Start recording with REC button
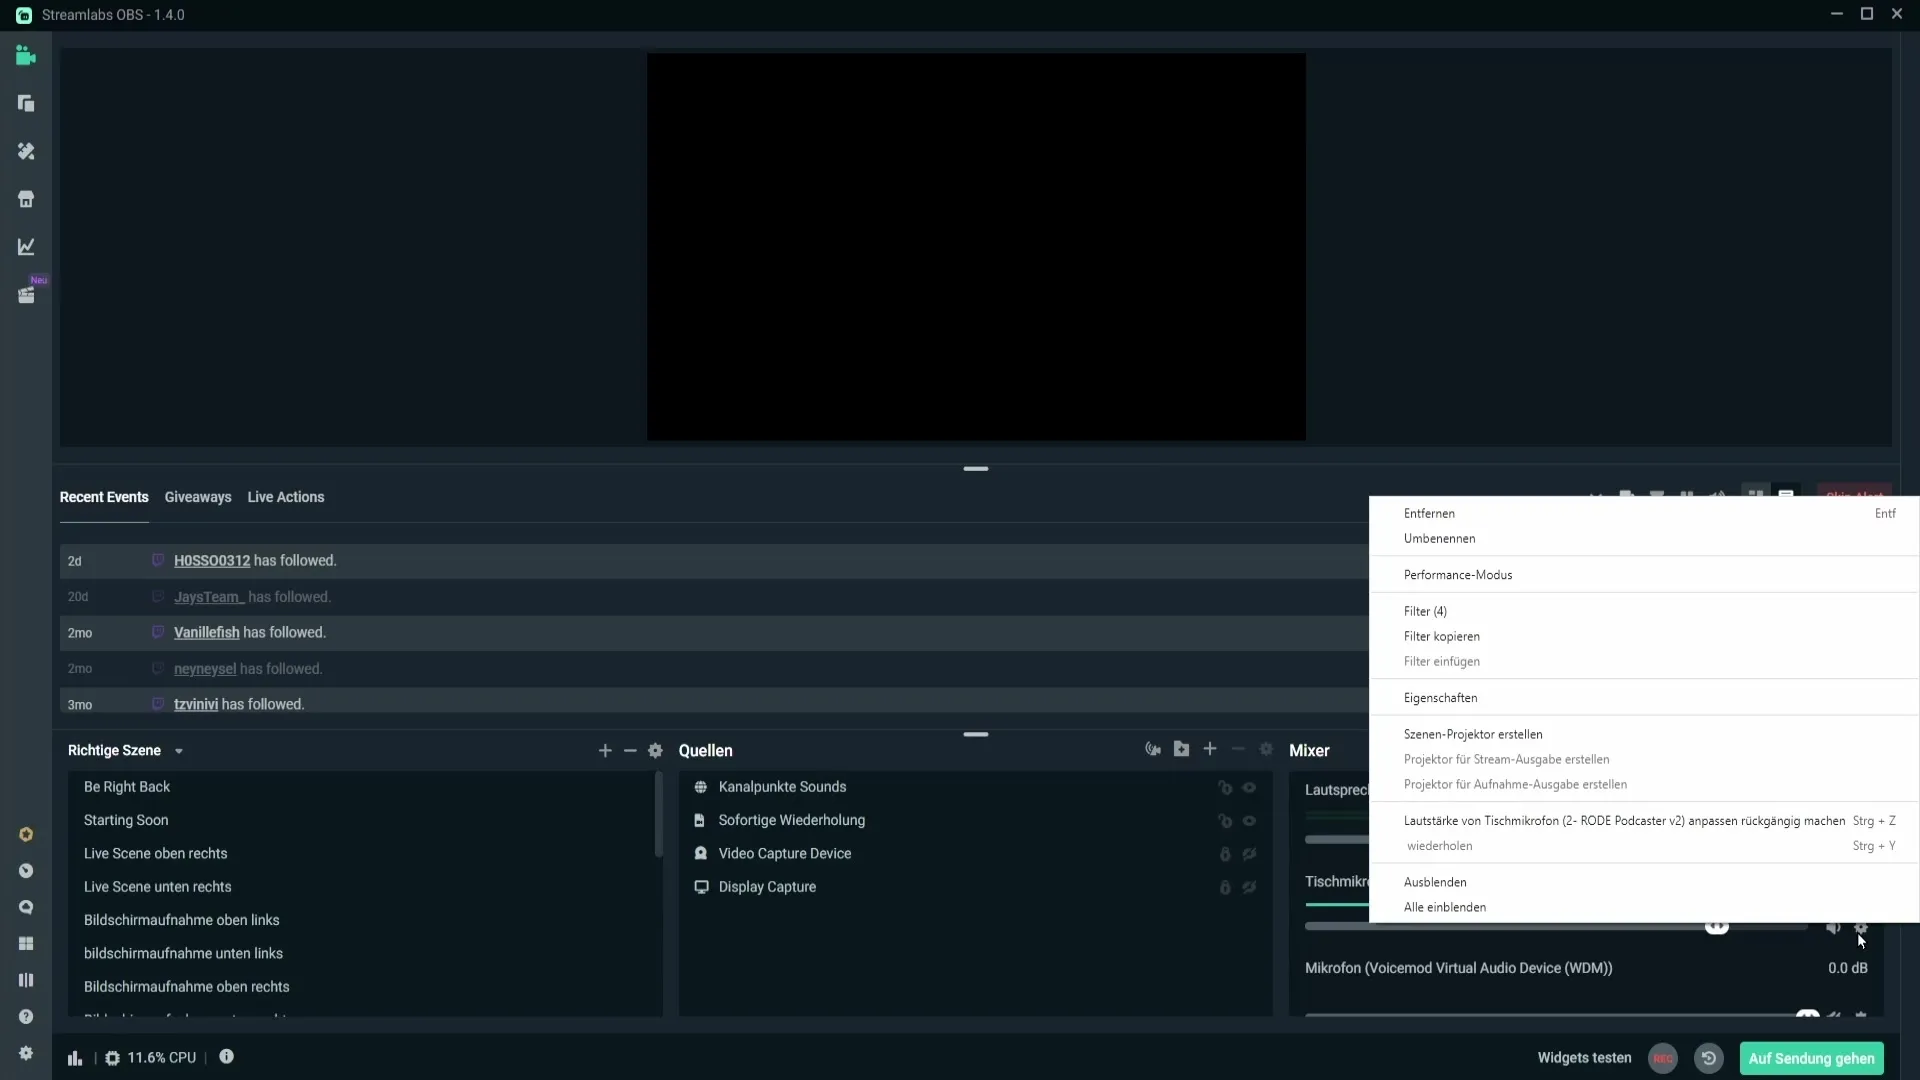 [1663, 1058]
